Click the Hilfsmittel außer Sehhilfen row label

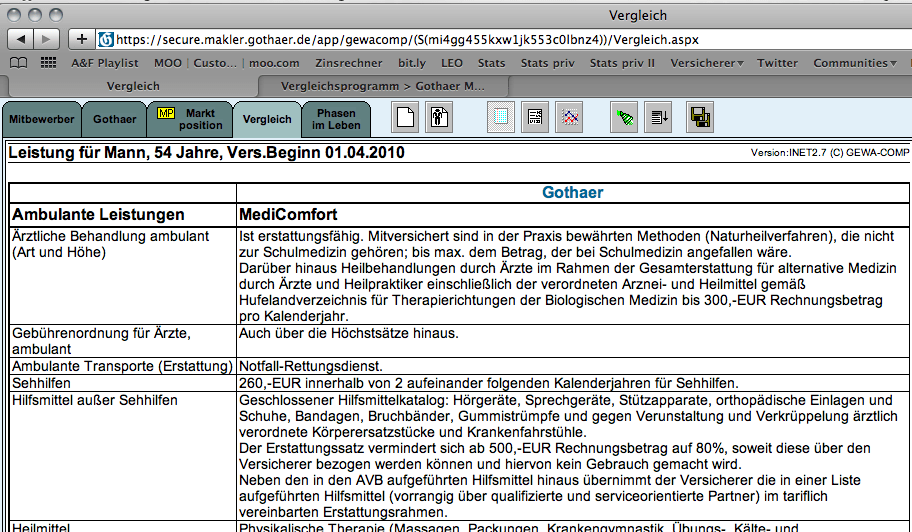coord(95,400)
